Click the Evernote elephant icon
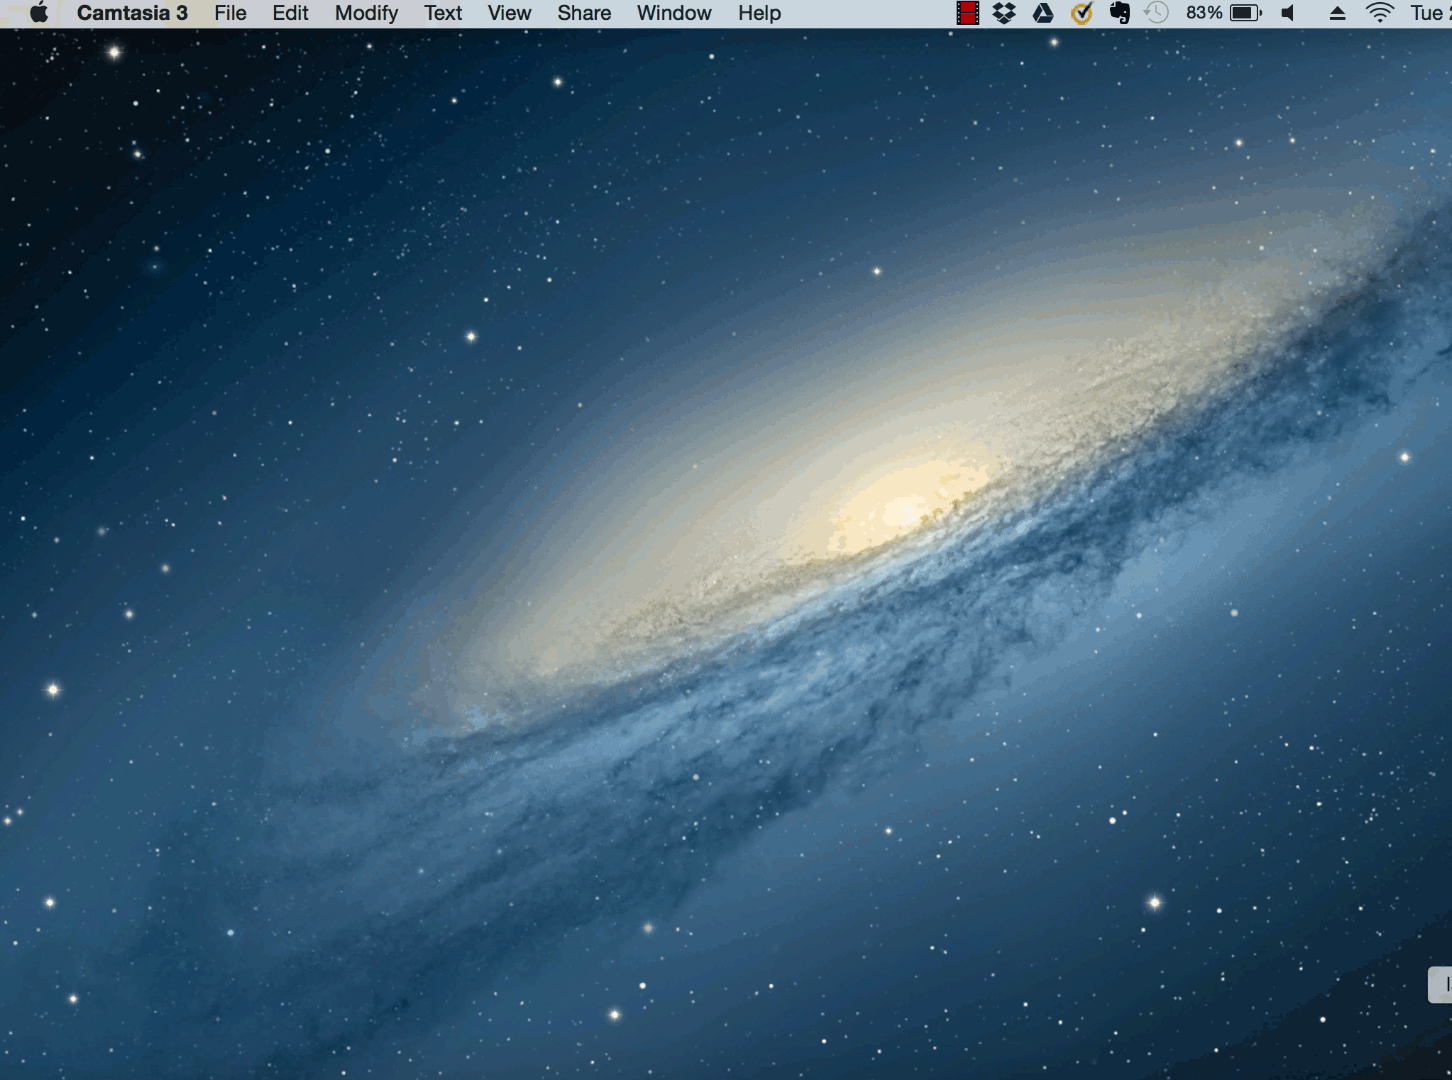 click(1119, 13)
